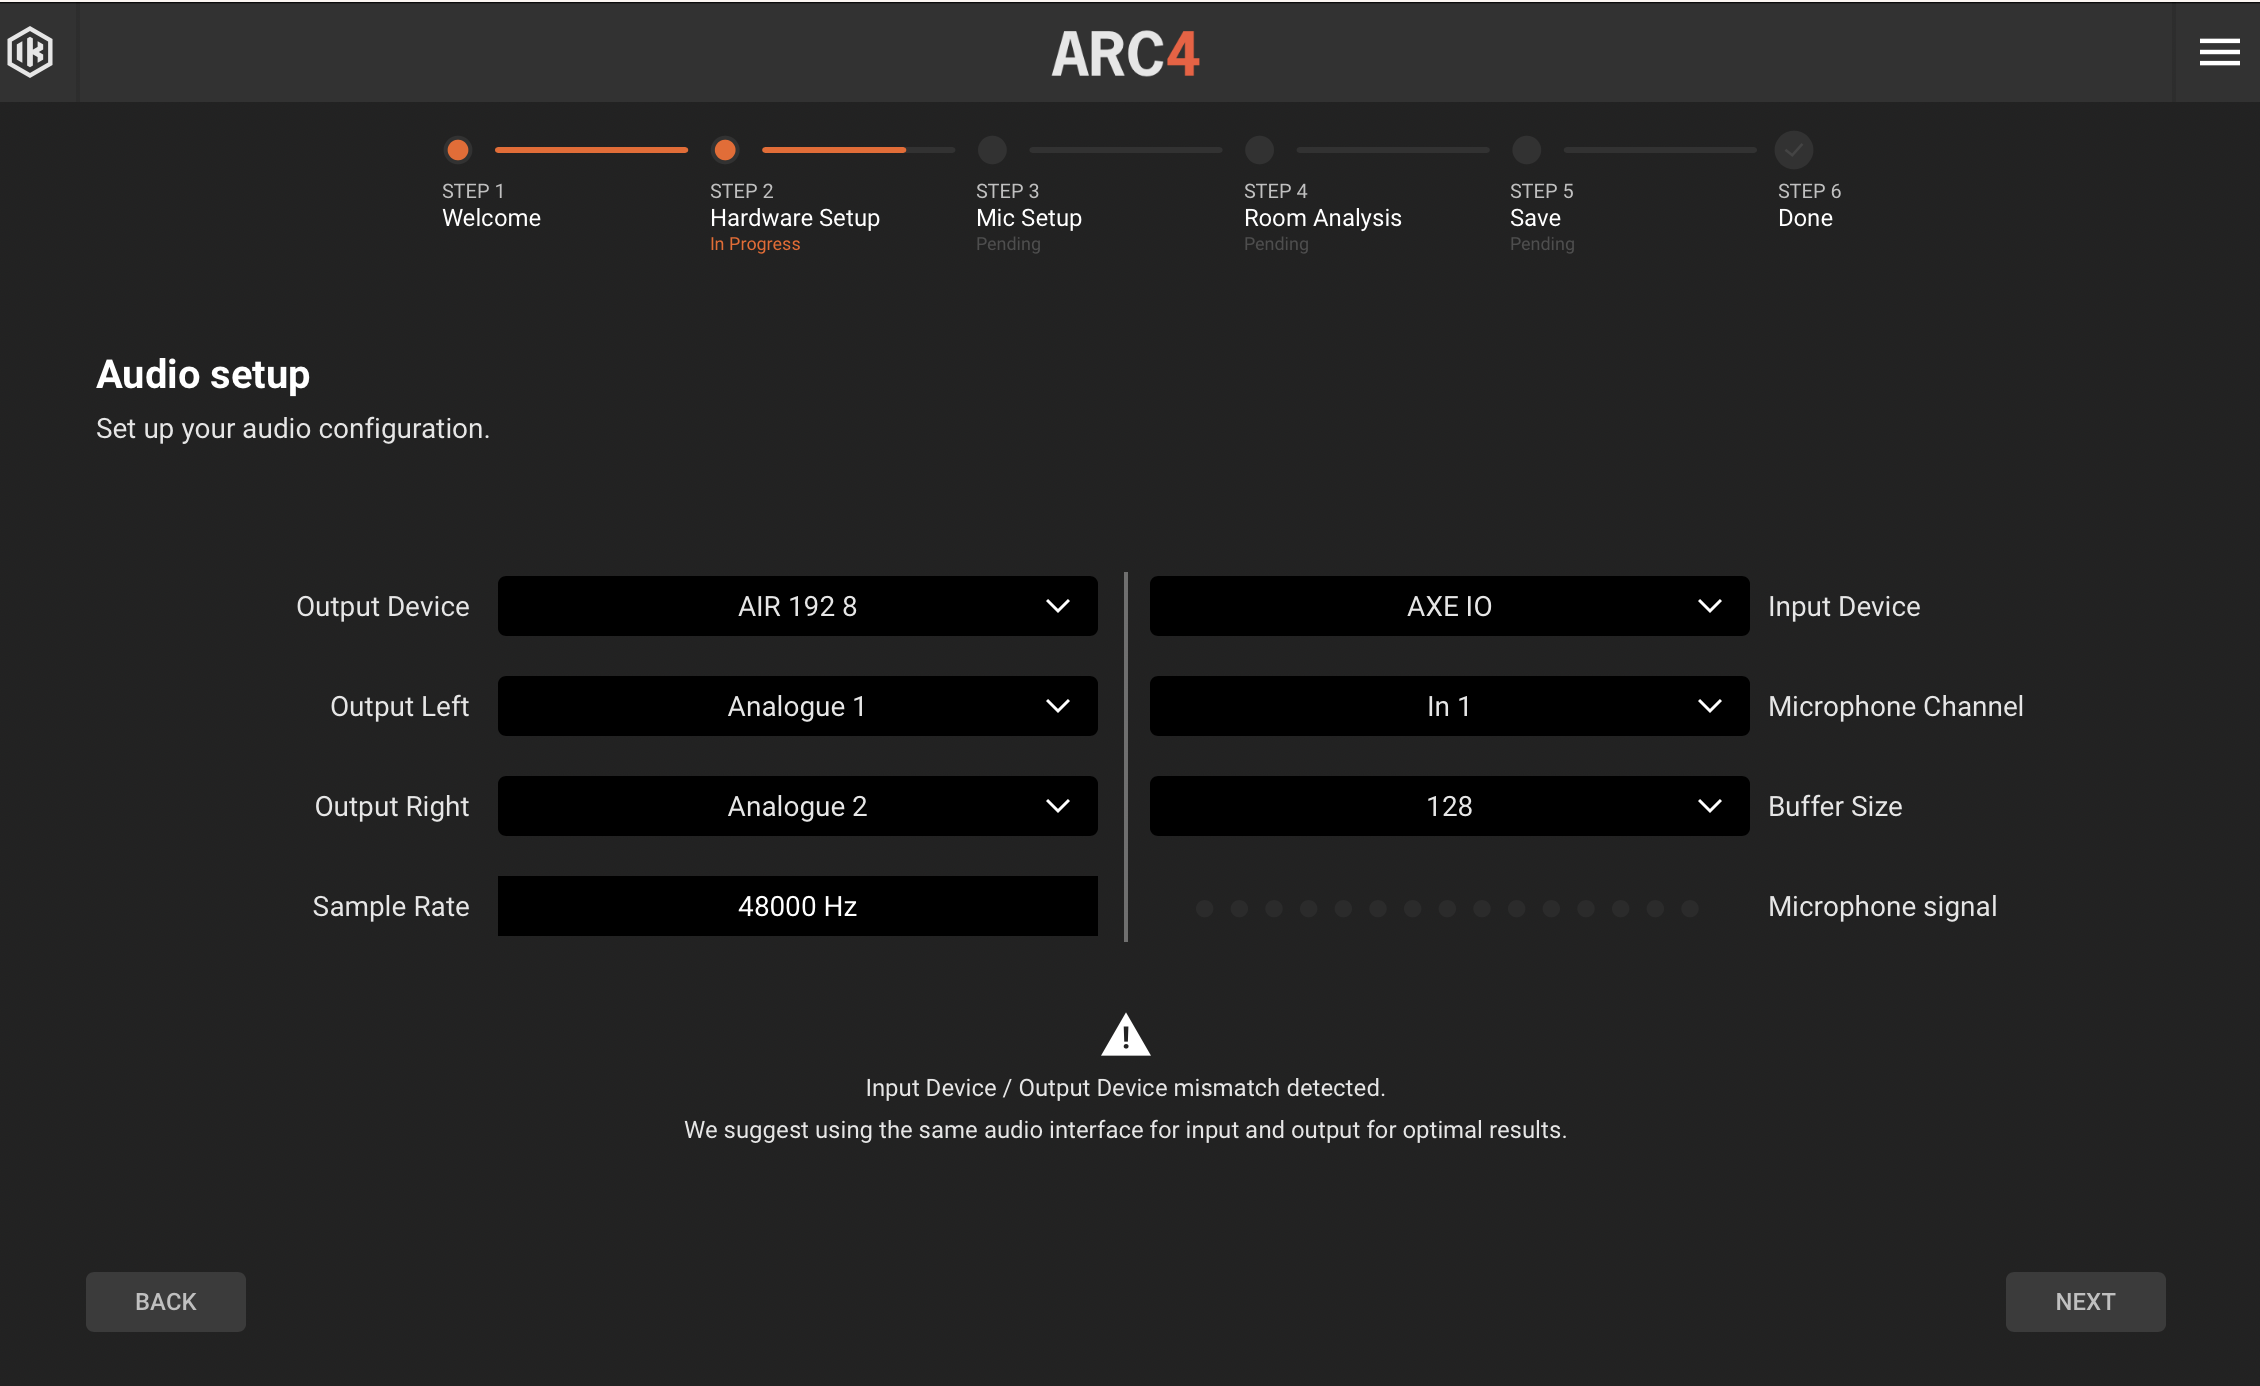
Task: Go to the Hardware Setup step label
Action: tap(795, 218)
